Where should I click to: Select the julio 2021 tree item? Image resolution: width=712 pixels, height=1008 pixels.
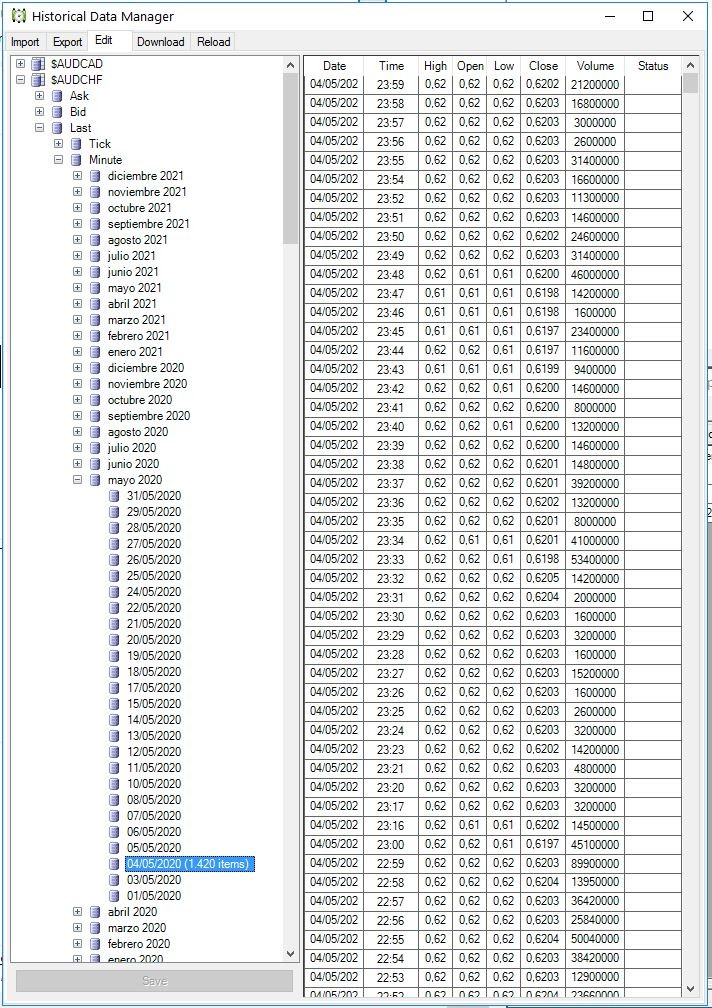(x=132, y=256)
